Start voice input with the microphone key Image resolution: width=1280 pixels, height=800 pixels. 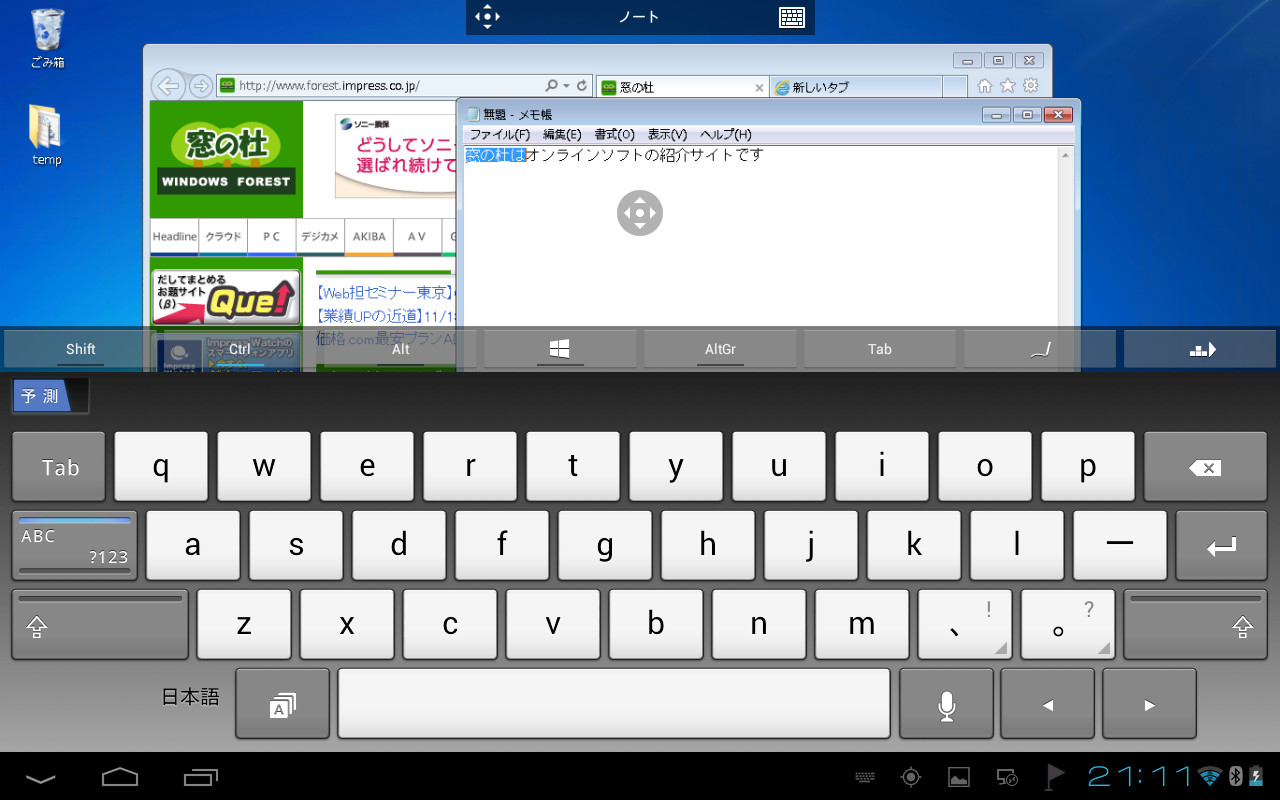(946, 704)
